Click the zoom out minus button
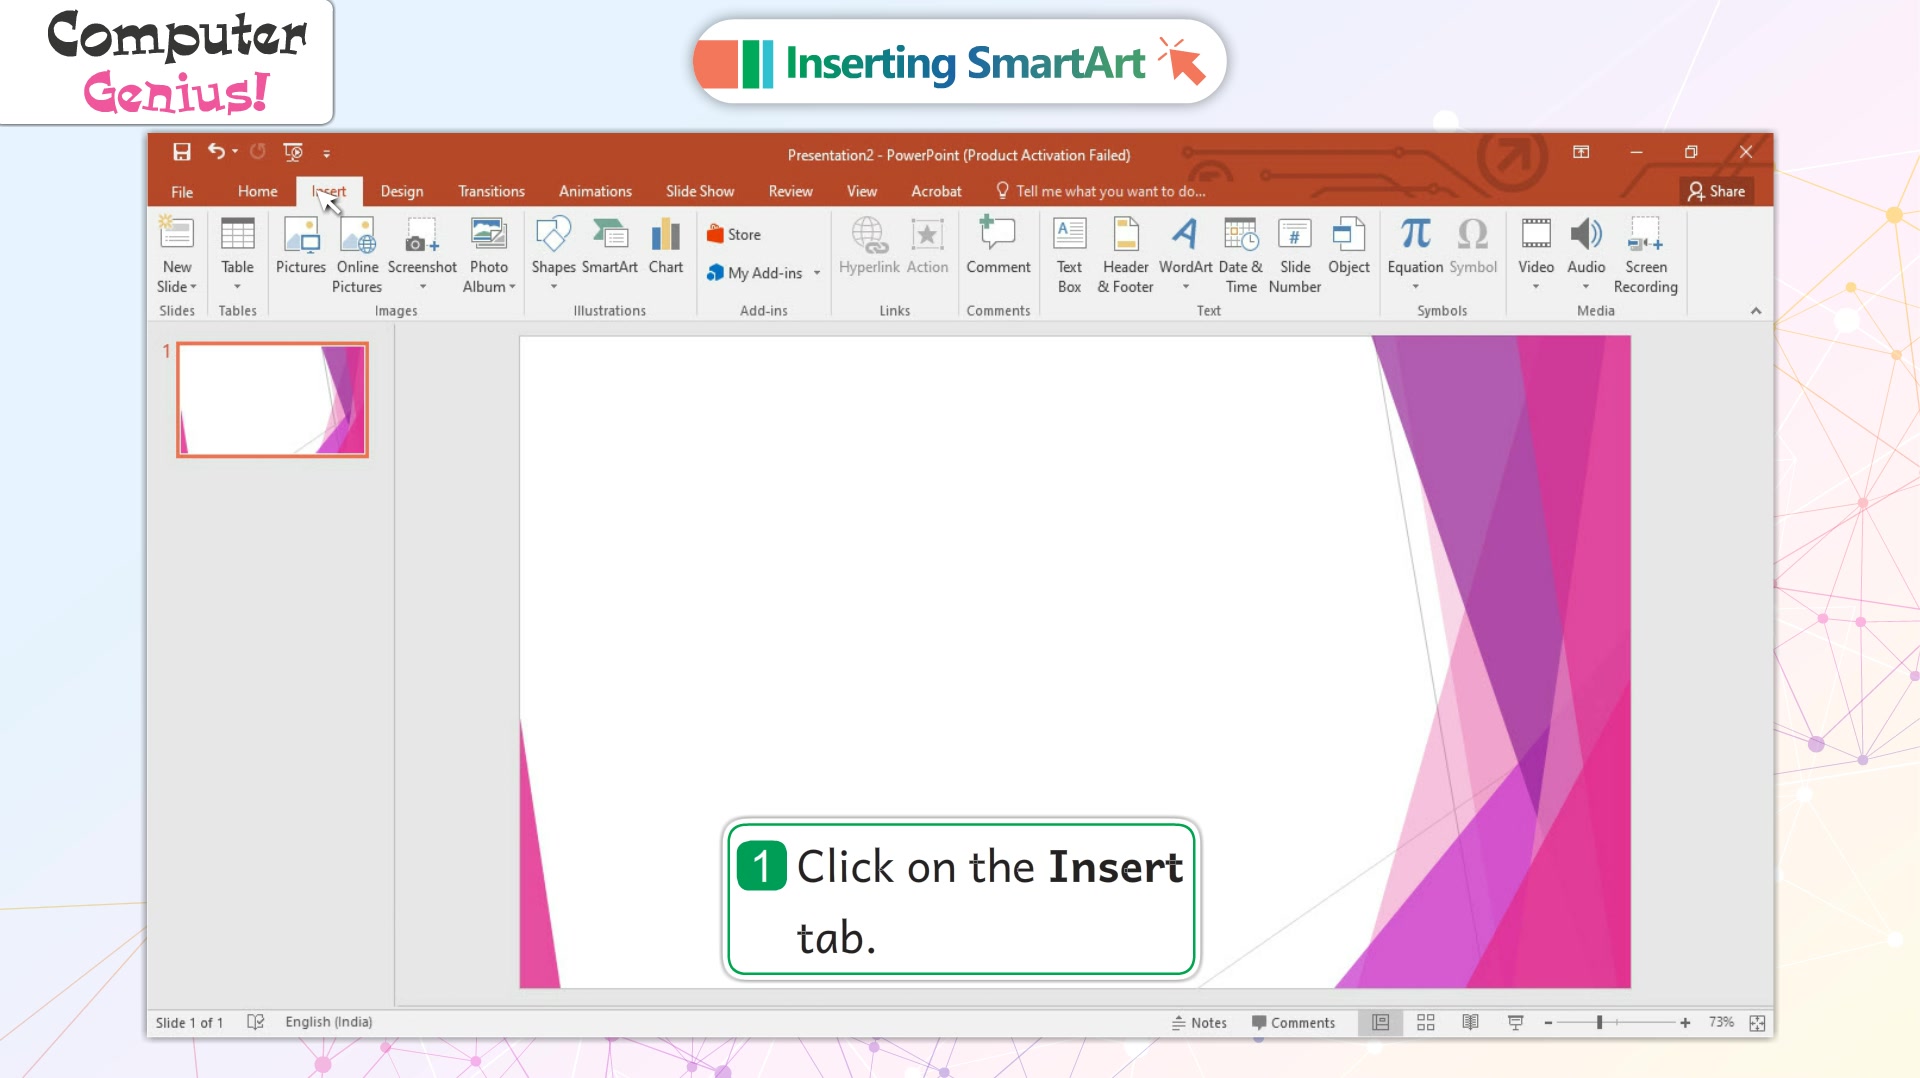 (x=1548, y=1022)
